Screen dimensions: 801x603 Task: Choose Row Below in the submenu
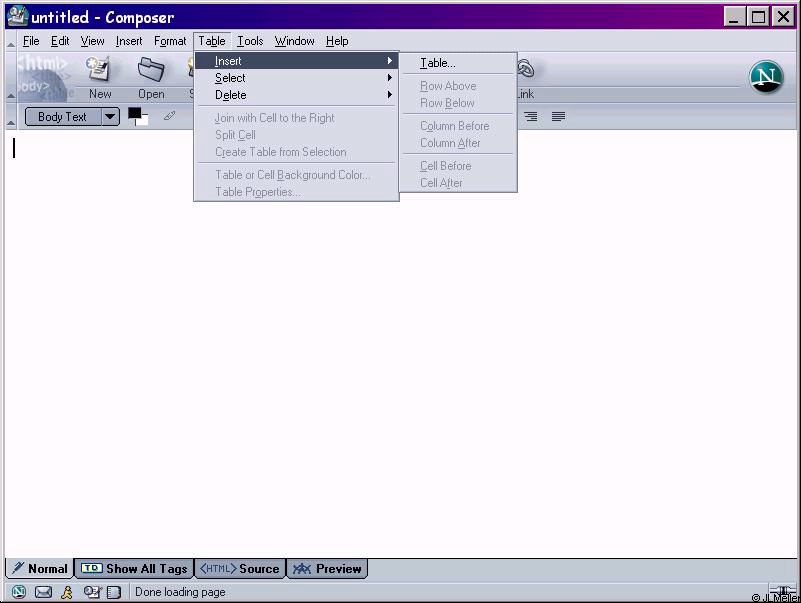pyautogui.click(x=458, y=103)
